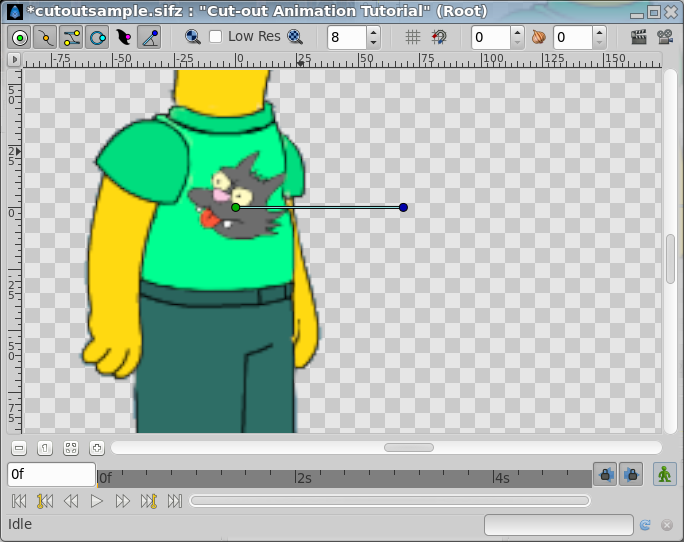684x542 pixels.
Task: Toggle vertex handles display
Action: point(45,38)
